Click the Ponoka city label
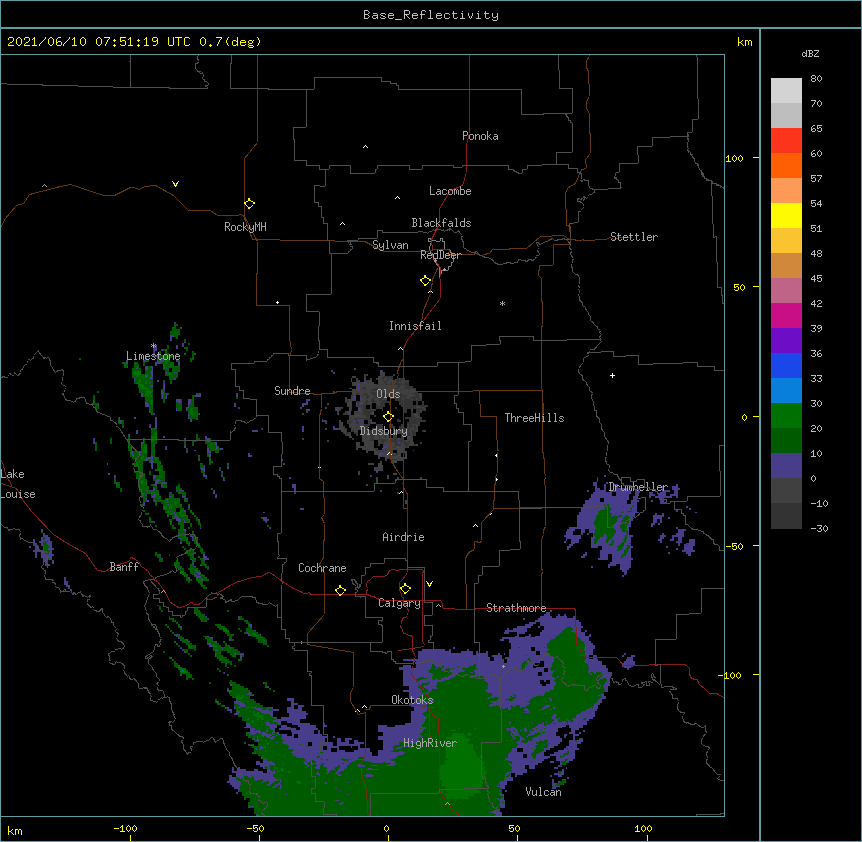Viewport: 862px width, 842px height. click(480, 136)
